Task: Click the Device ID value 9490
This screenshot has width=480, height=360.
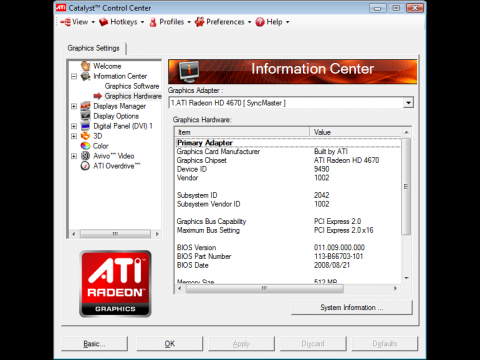Action: coord(321,169)
